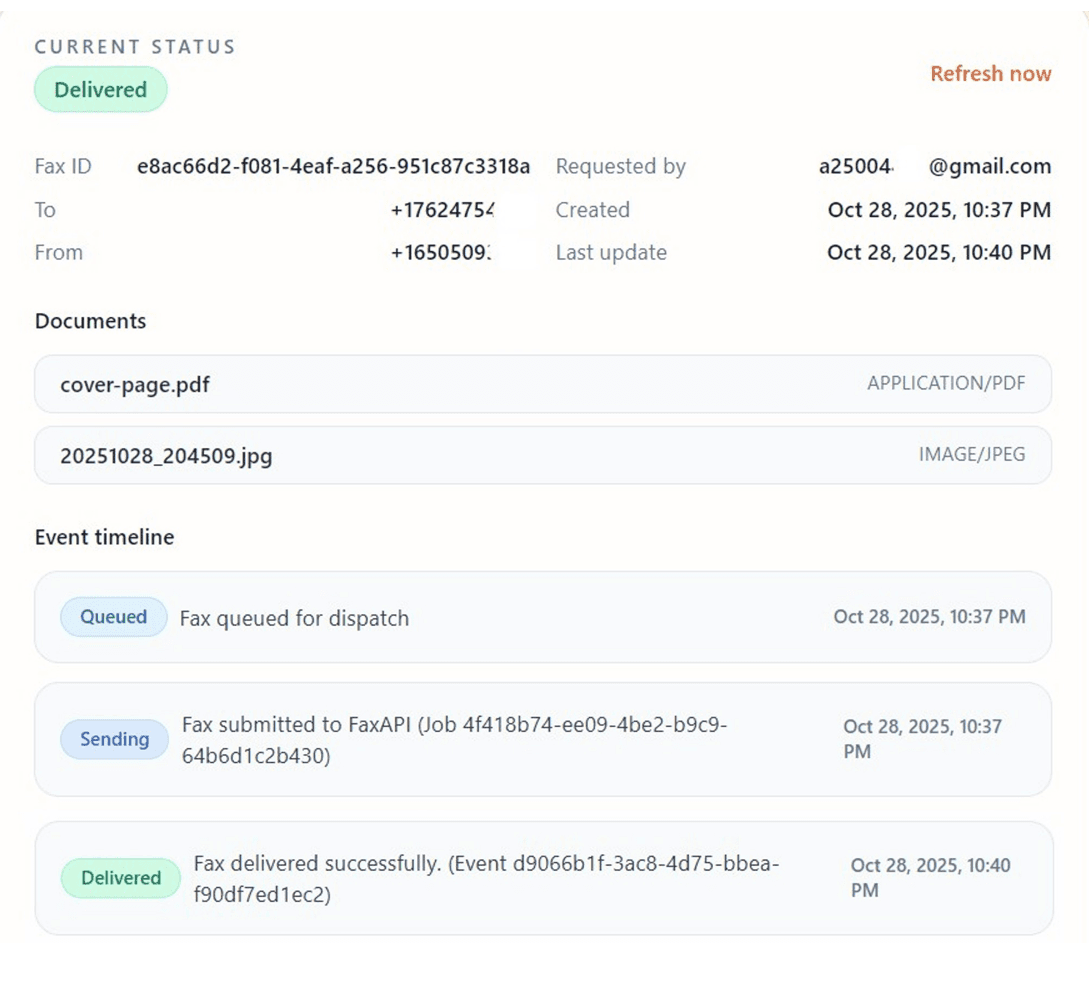Click the From sender phone number
This screenshot has height=982, width=1089.
(442, 253)
